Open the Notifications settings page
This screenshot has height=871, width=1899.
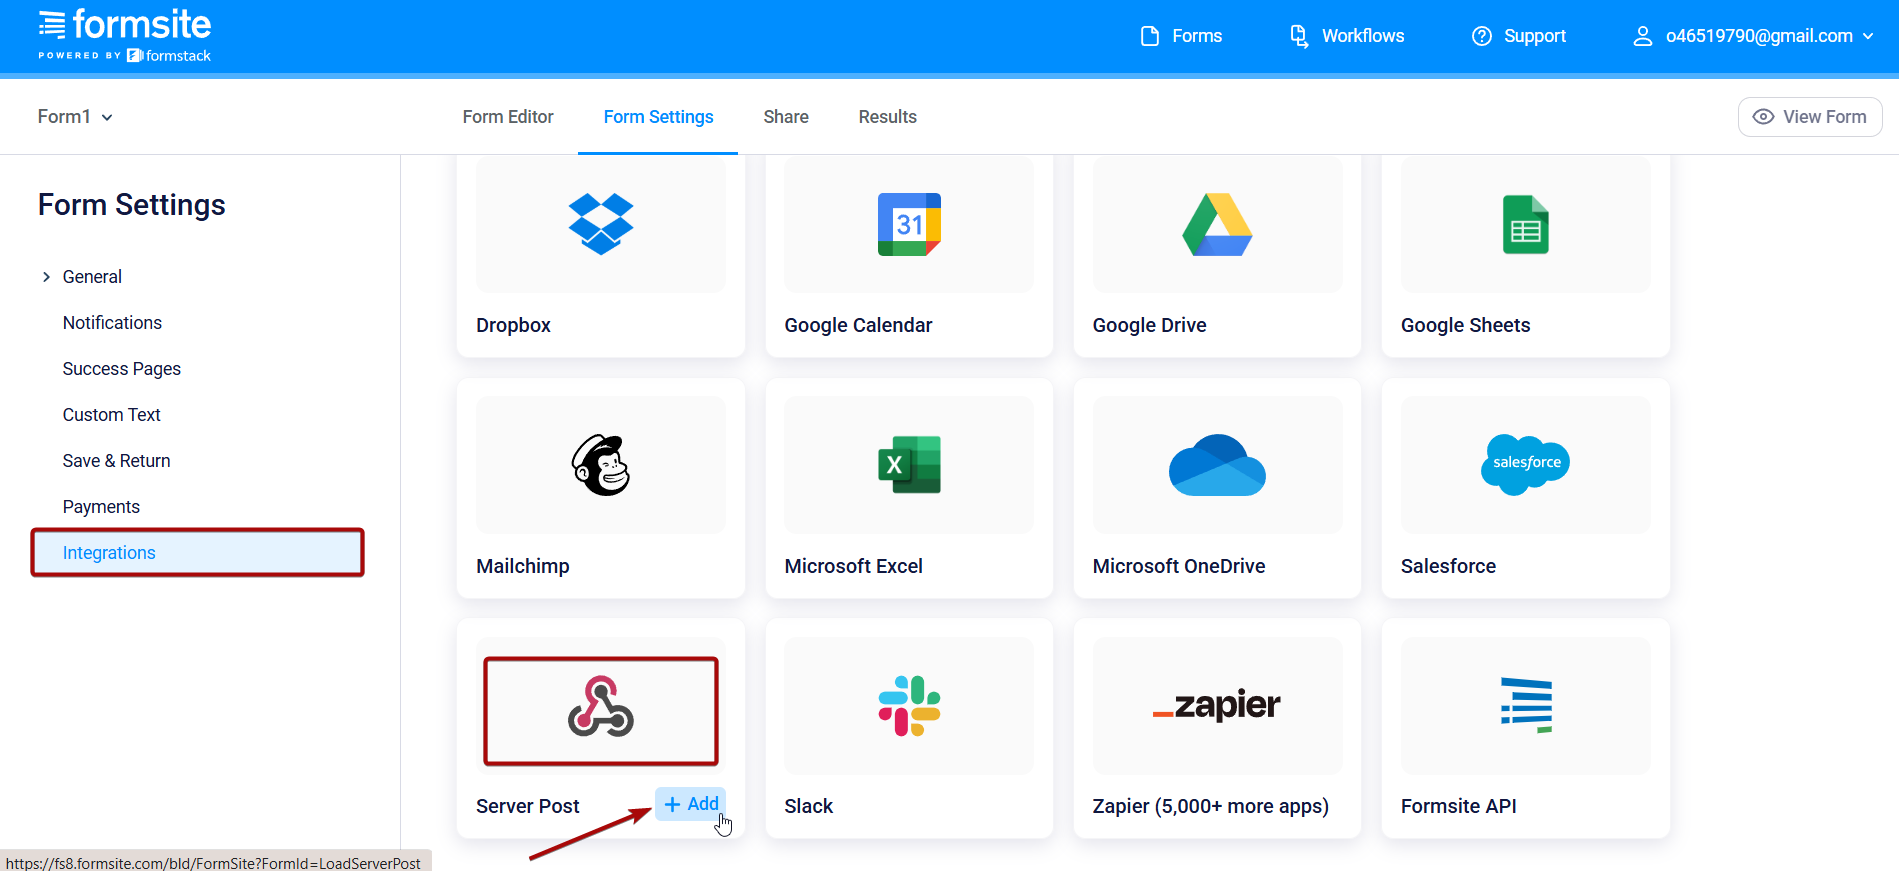coord(112,323)
